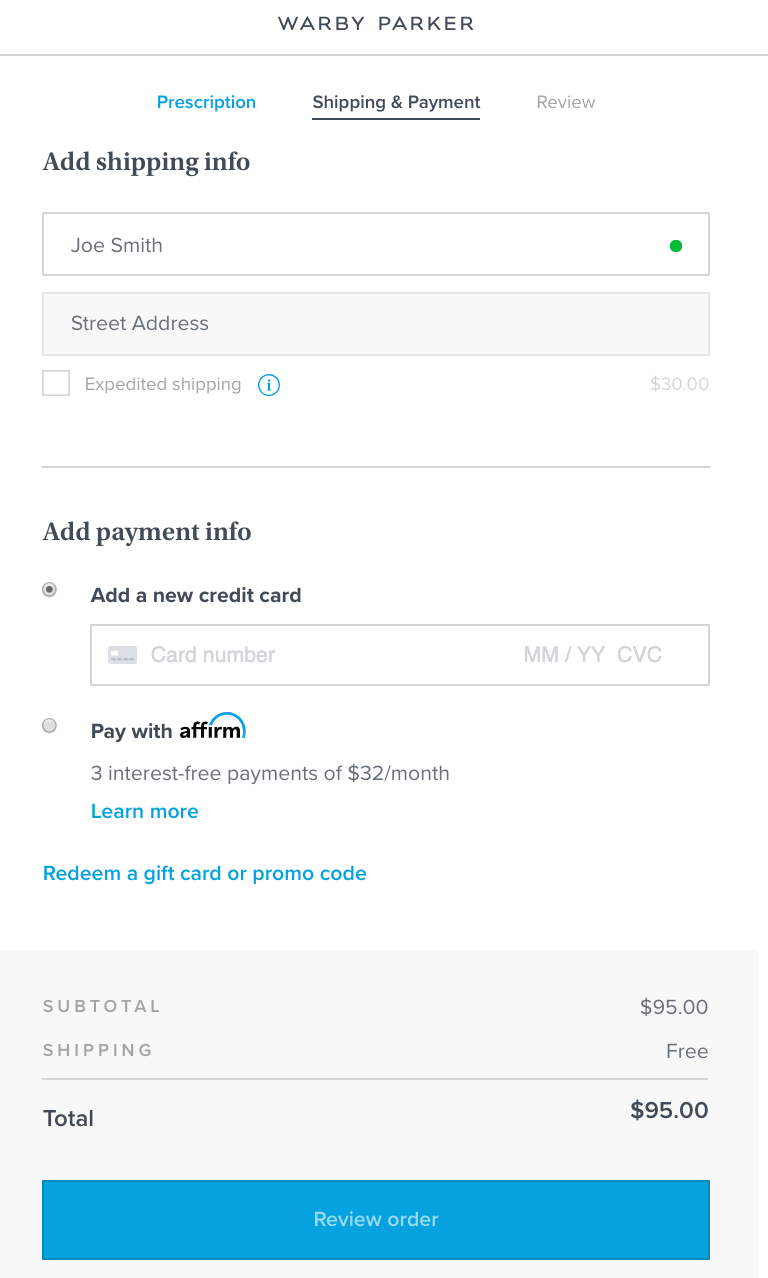Click the MM / YY expiry field
The image size is (768, 1278).
(564, 655)
